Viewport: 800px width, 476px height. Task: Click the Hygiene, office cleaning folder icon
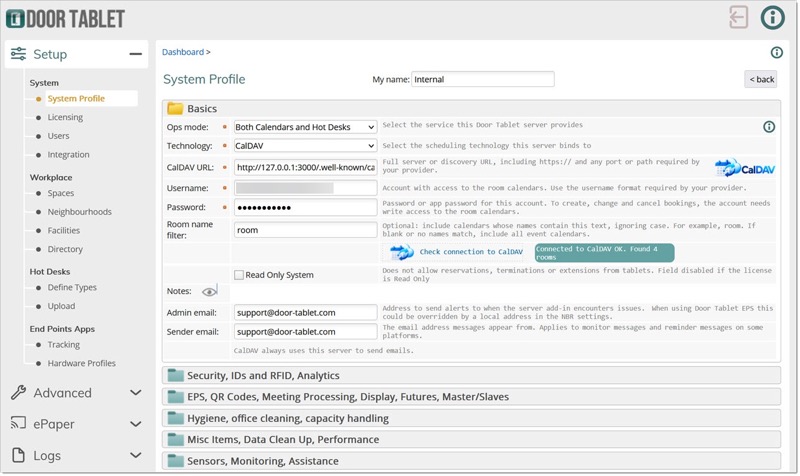(176, 418)
